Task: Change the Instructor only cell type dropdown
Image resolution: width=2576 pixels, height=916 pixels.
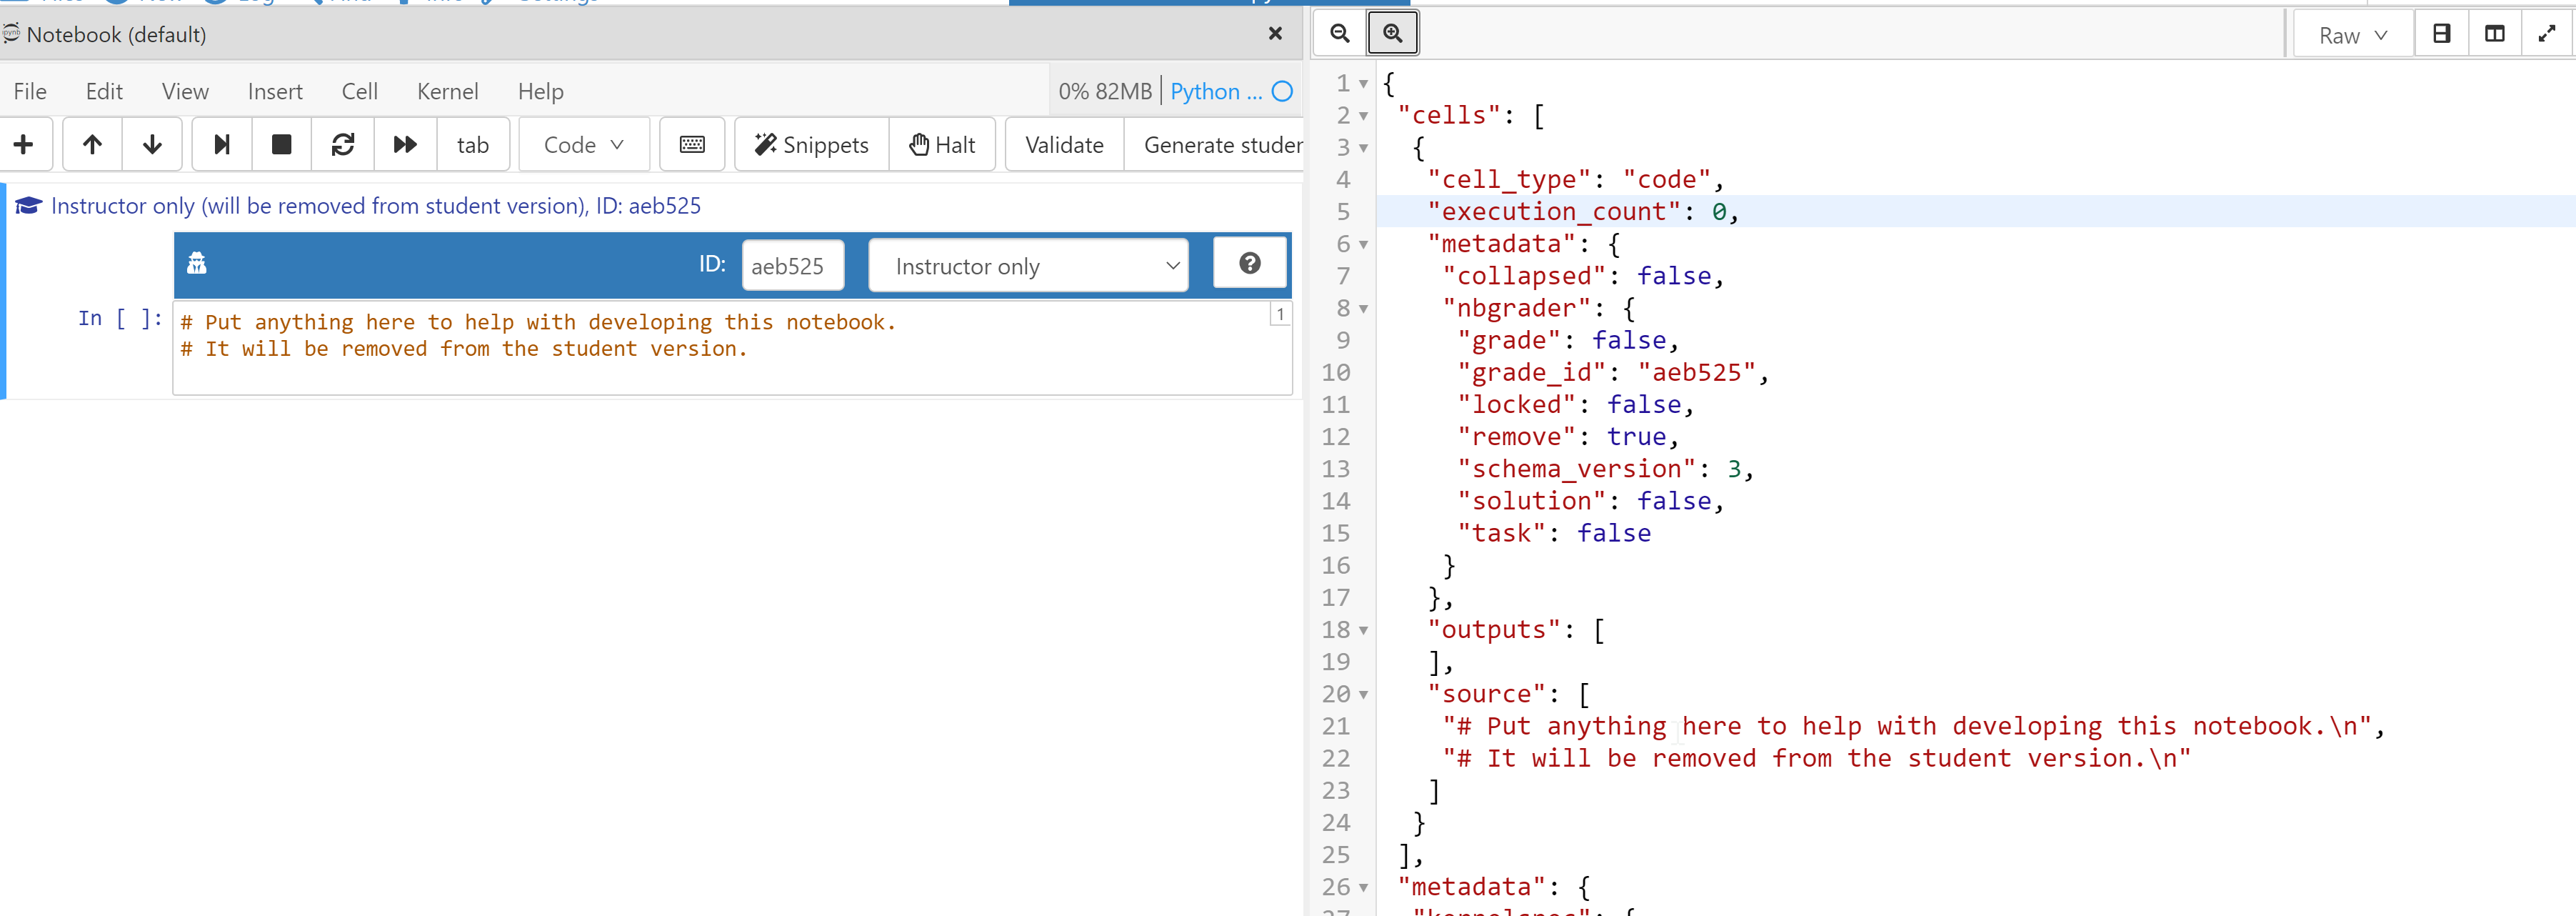Action: (x=1028, y=265)
